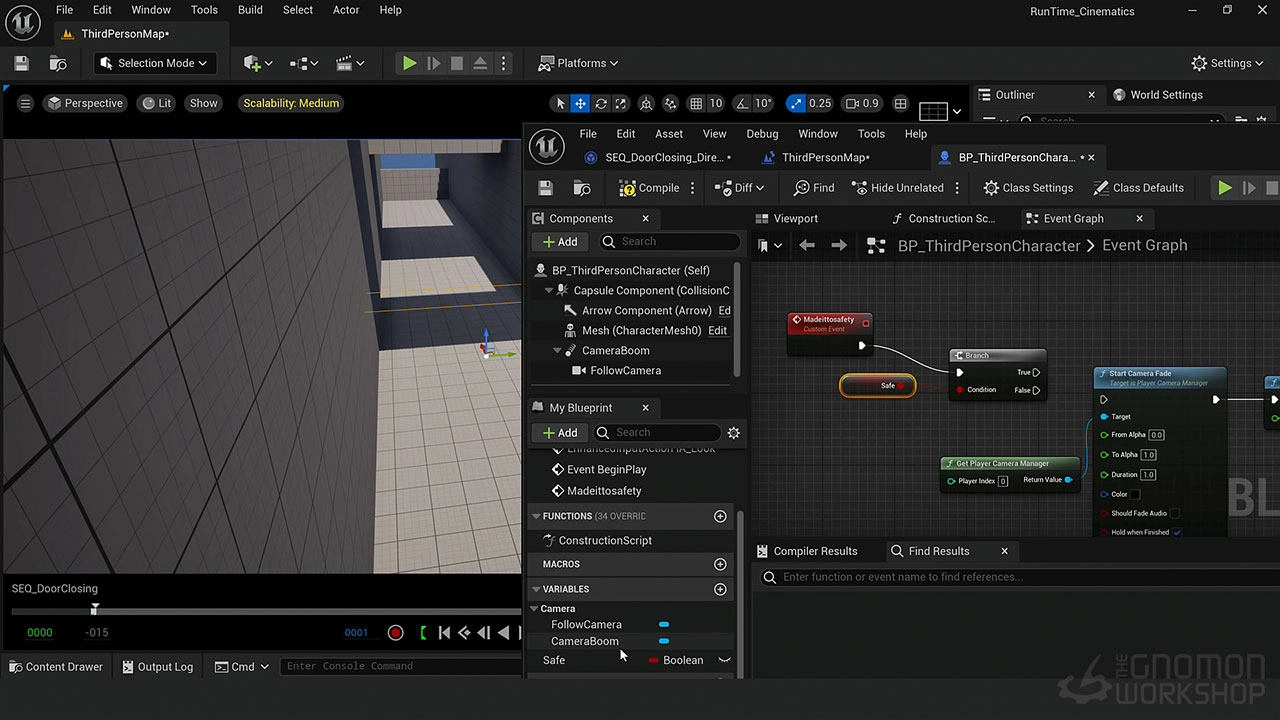1280x720 pixels.
Task: Open the Find tool in the Blueprint editor
Action: [x=813, y=187]
